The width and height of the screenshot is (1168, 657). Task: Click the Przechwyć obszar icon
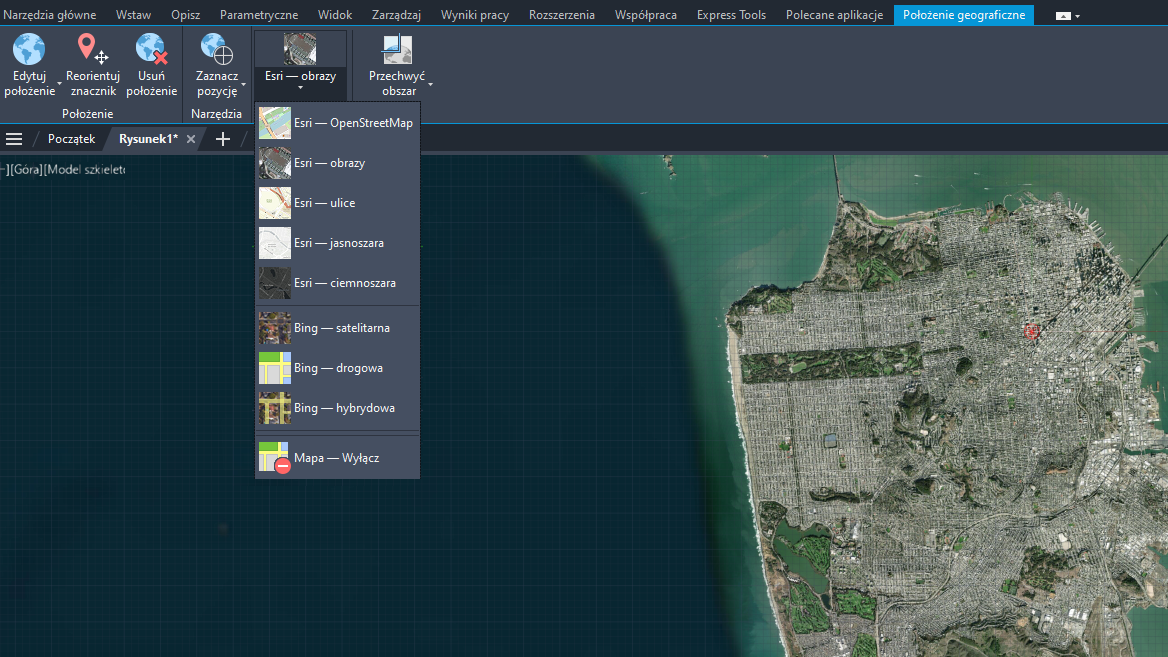[x=397, y=50]
